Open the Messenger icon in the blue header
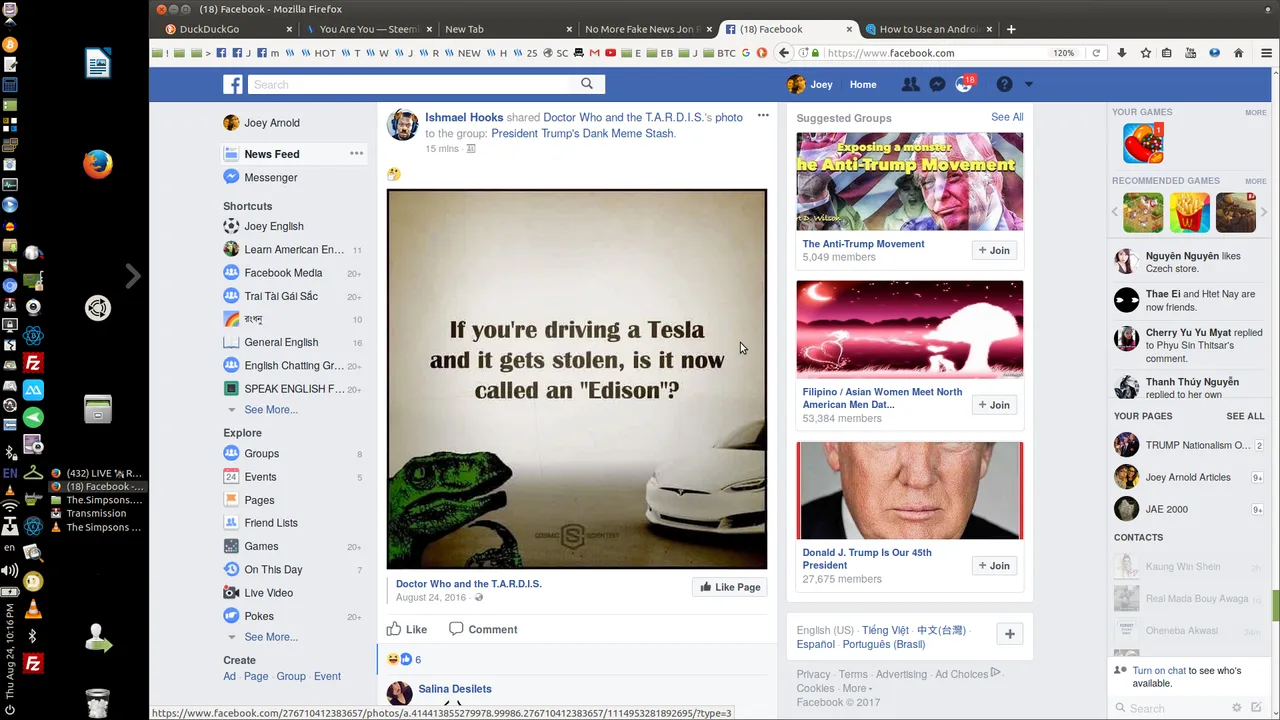This screenshot has height=720, width=1280. click(937, 85)
